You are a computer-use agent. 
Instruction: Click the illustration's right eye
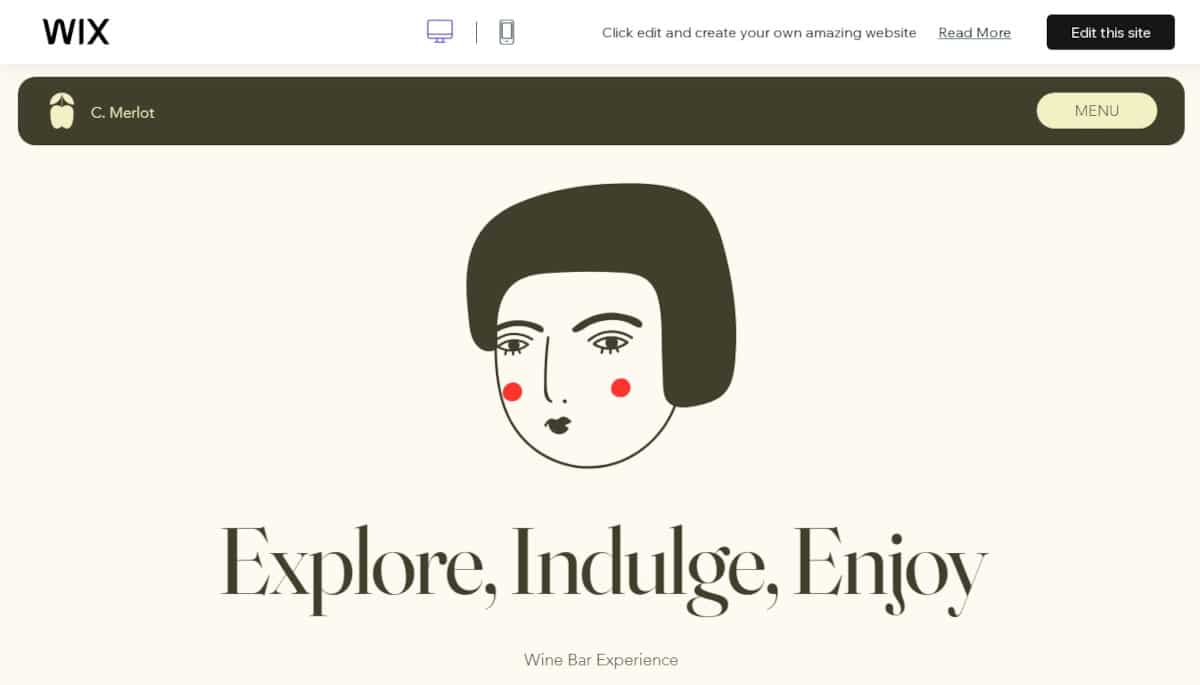609,343
